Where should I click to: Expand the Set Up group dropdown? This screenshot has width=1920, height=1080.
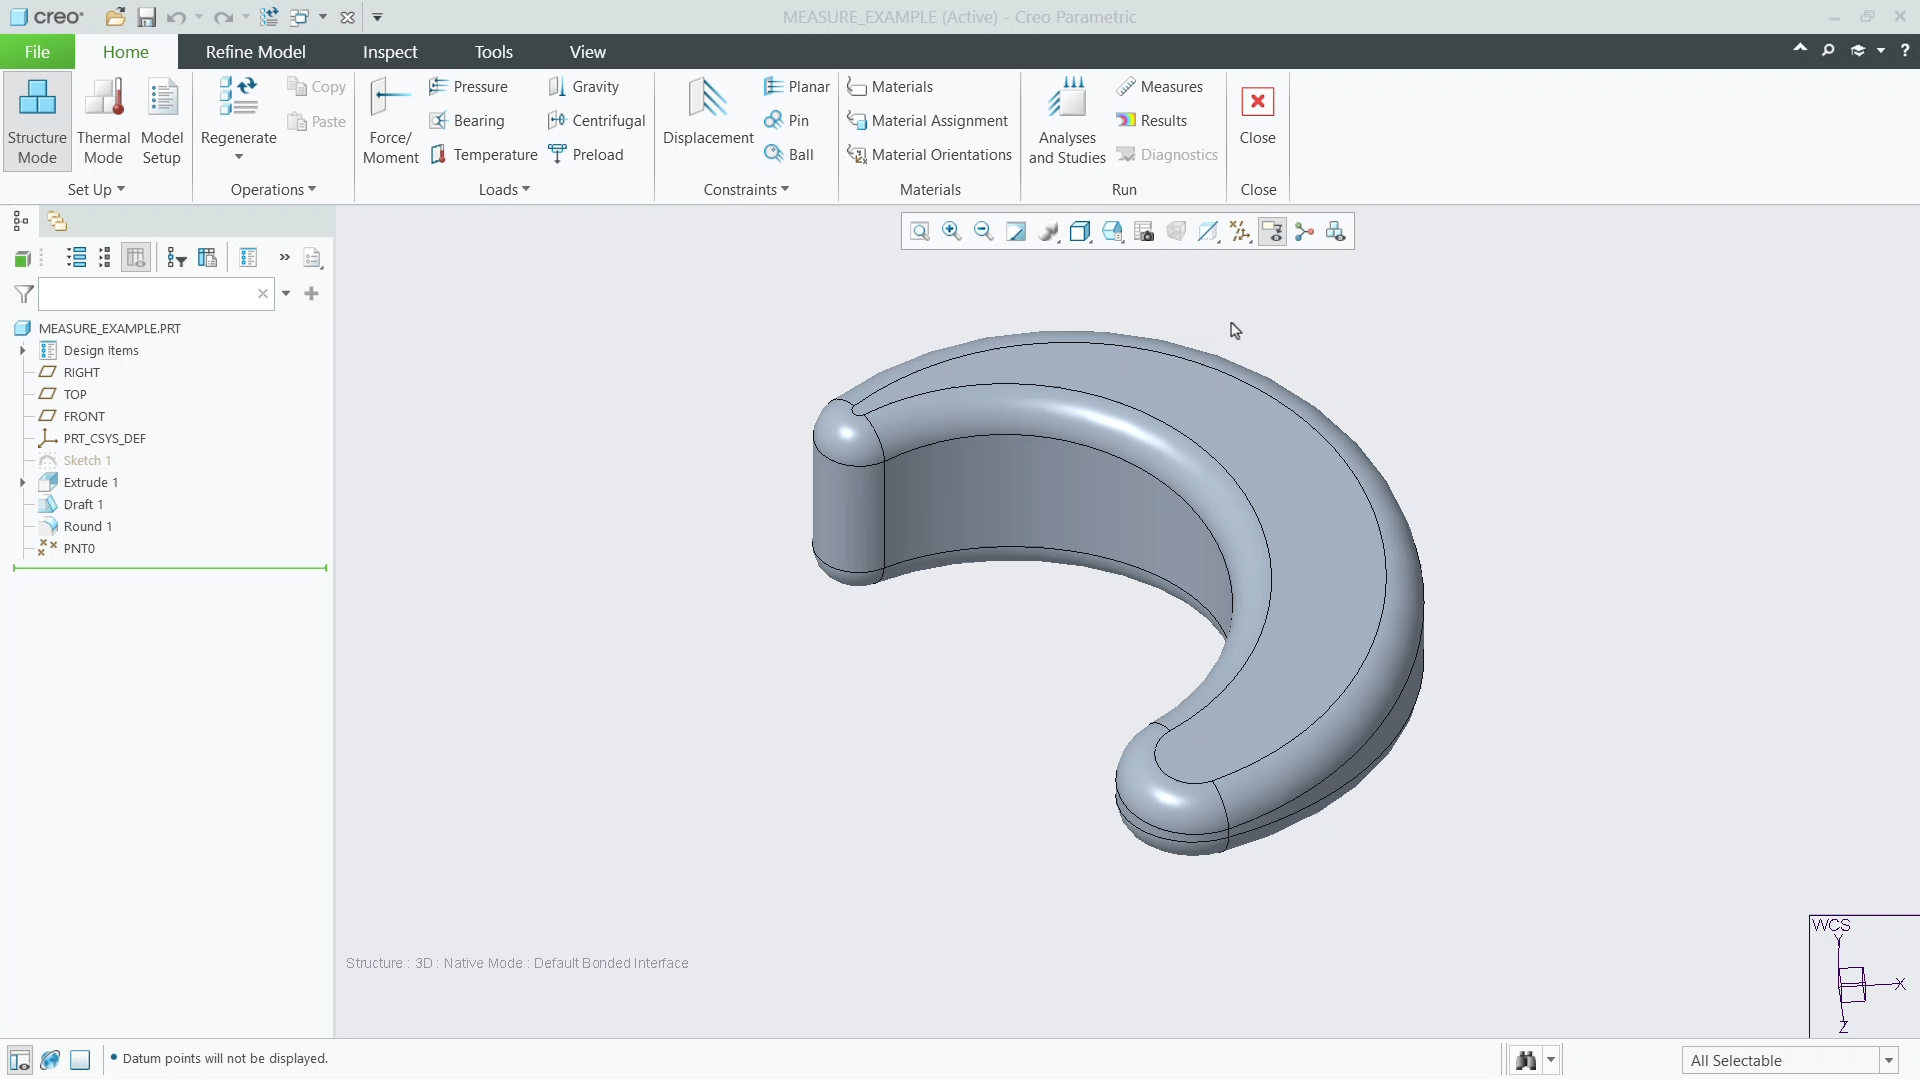tap(96, 190)
